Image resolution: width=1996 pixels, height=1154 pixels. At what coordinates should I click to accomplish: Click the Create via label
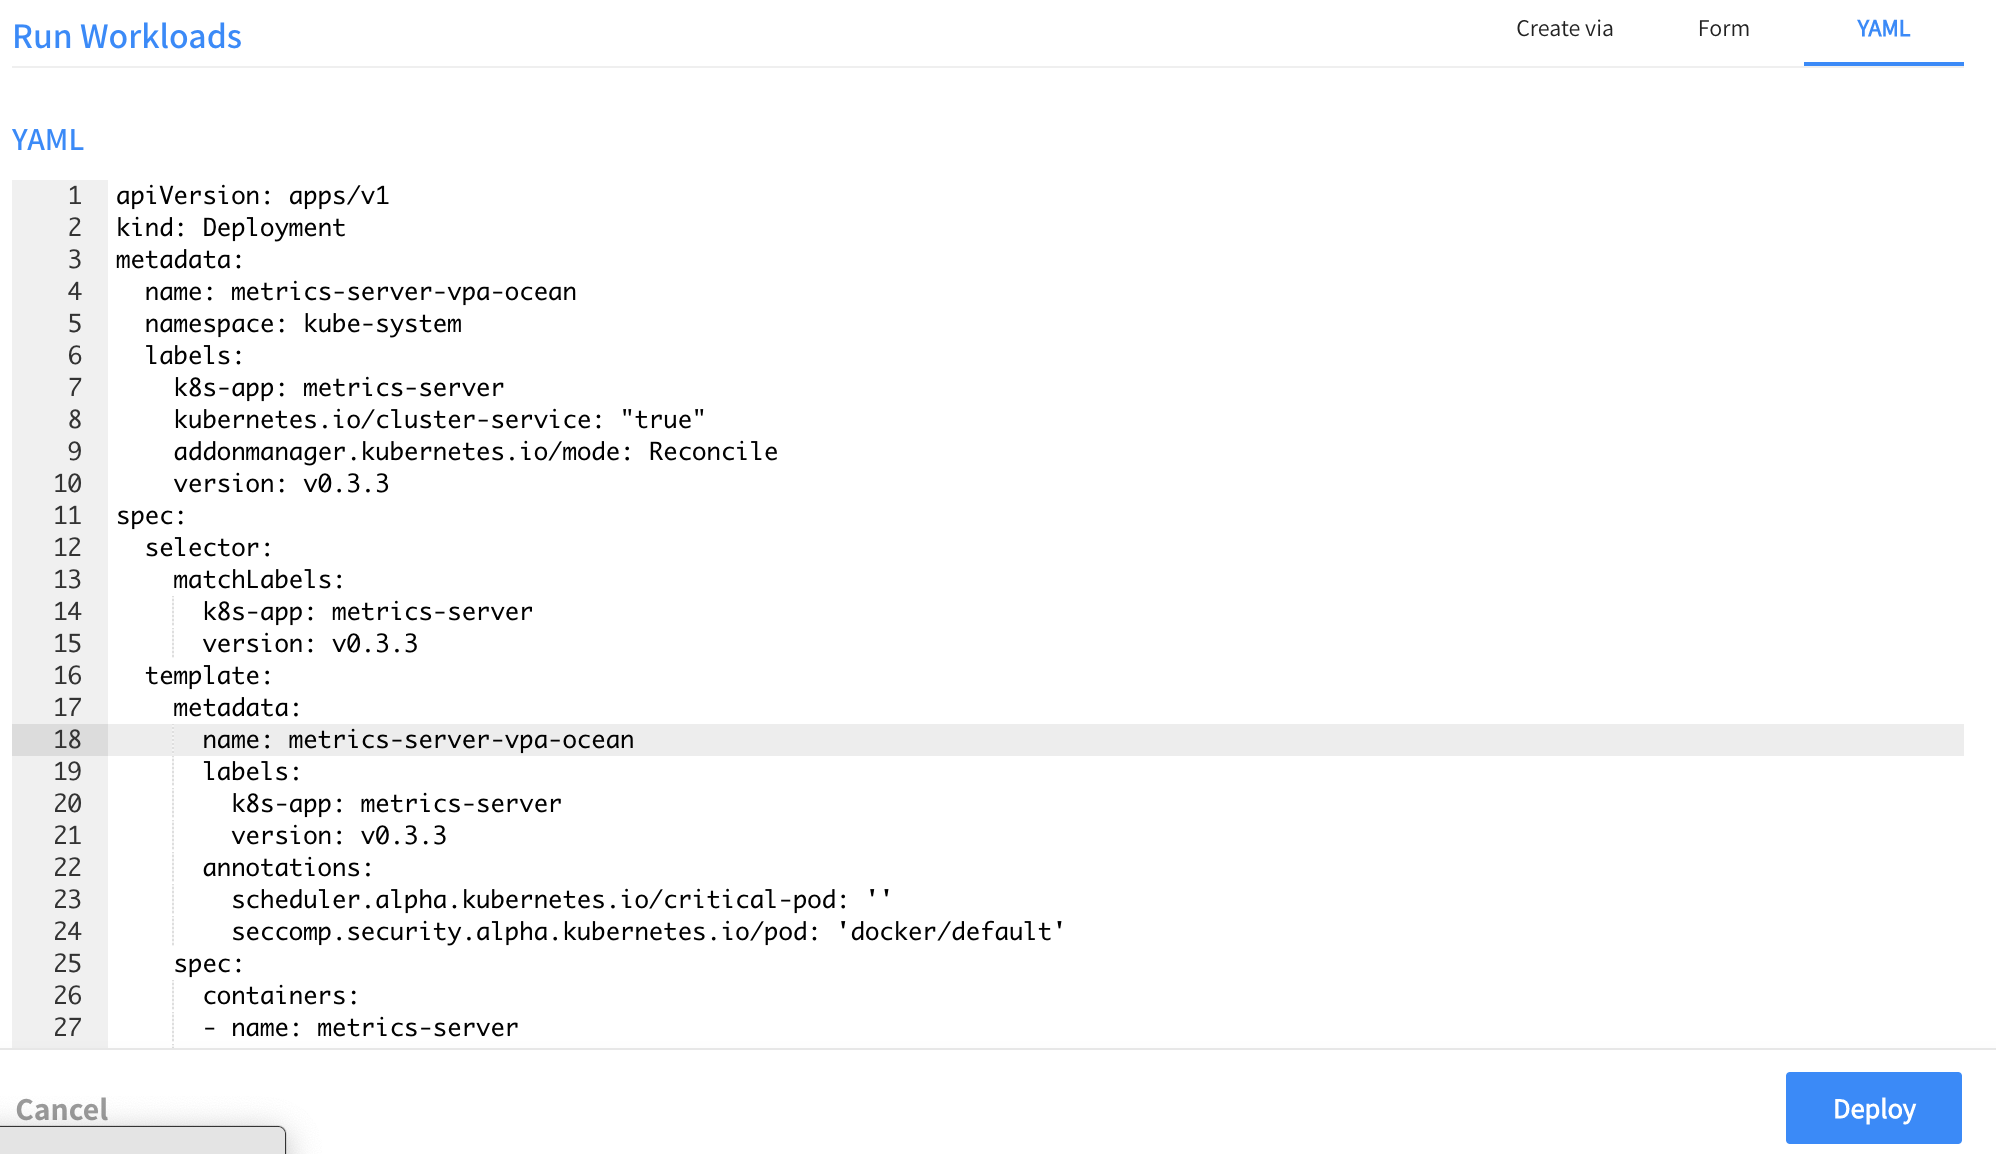[x=1564, y=29]
